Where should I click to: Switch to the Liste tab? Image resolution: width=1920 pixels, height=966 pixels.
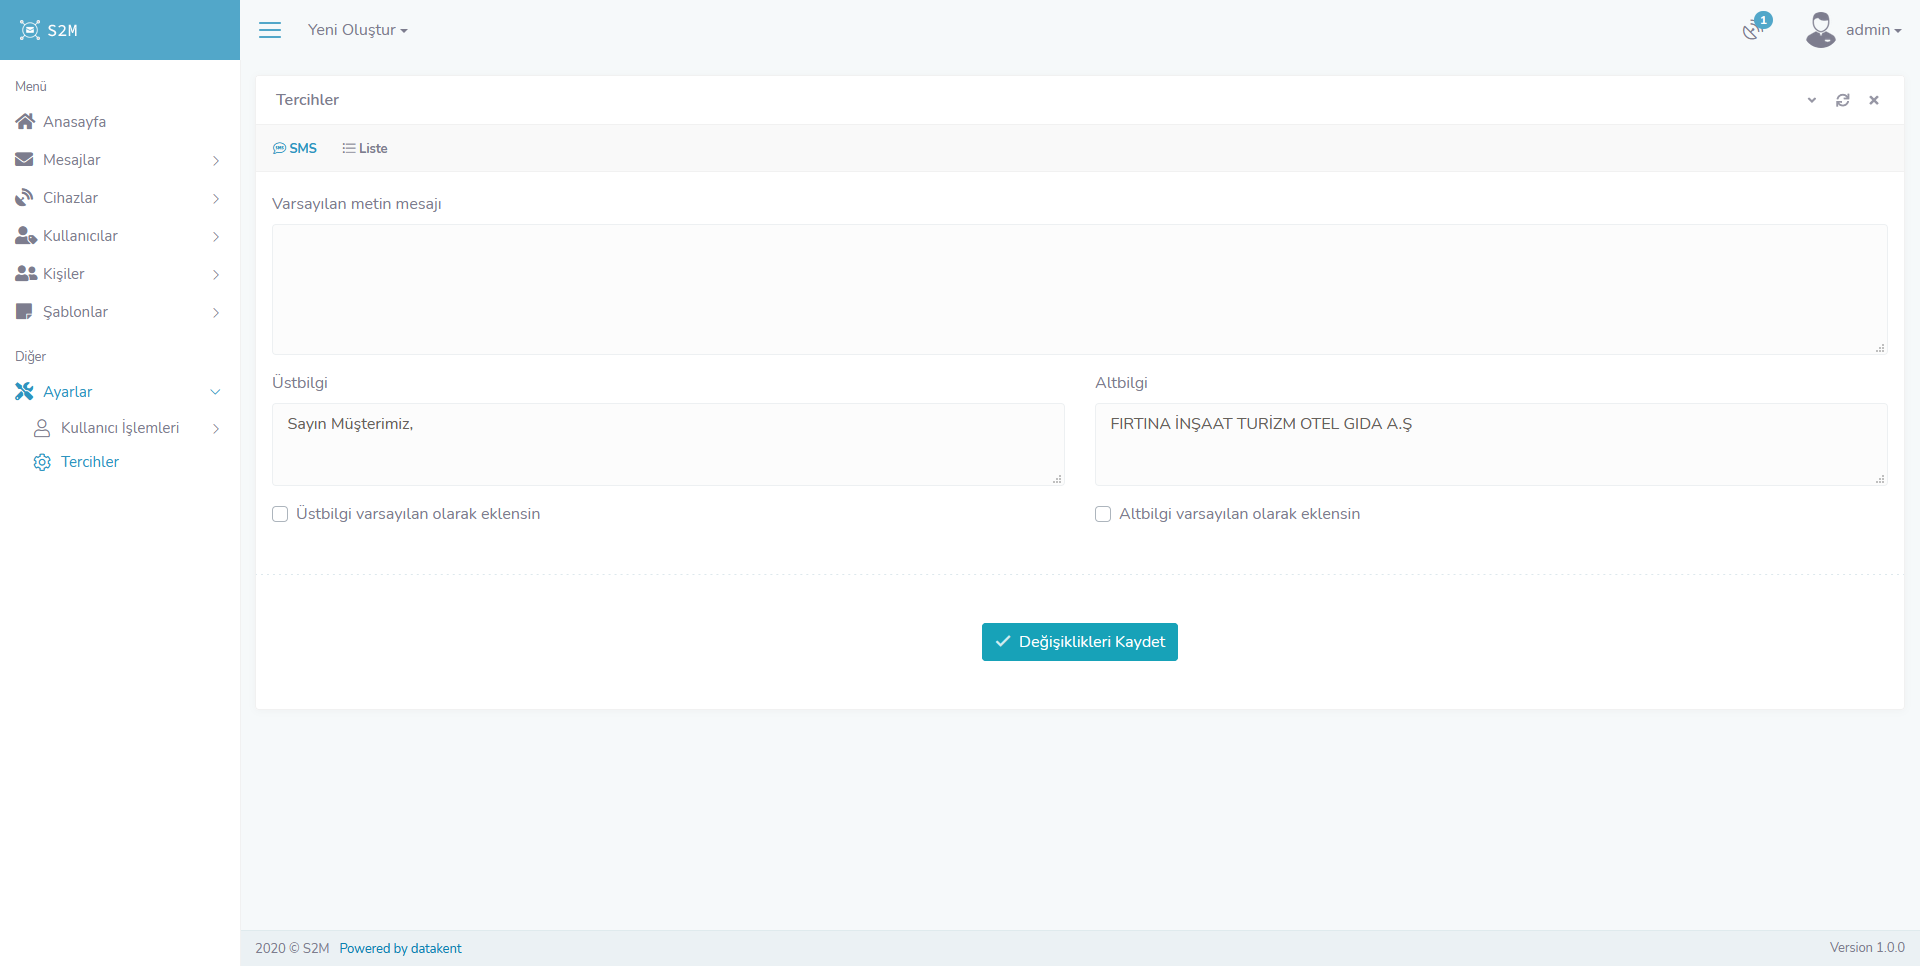click(x=365, y=148)
